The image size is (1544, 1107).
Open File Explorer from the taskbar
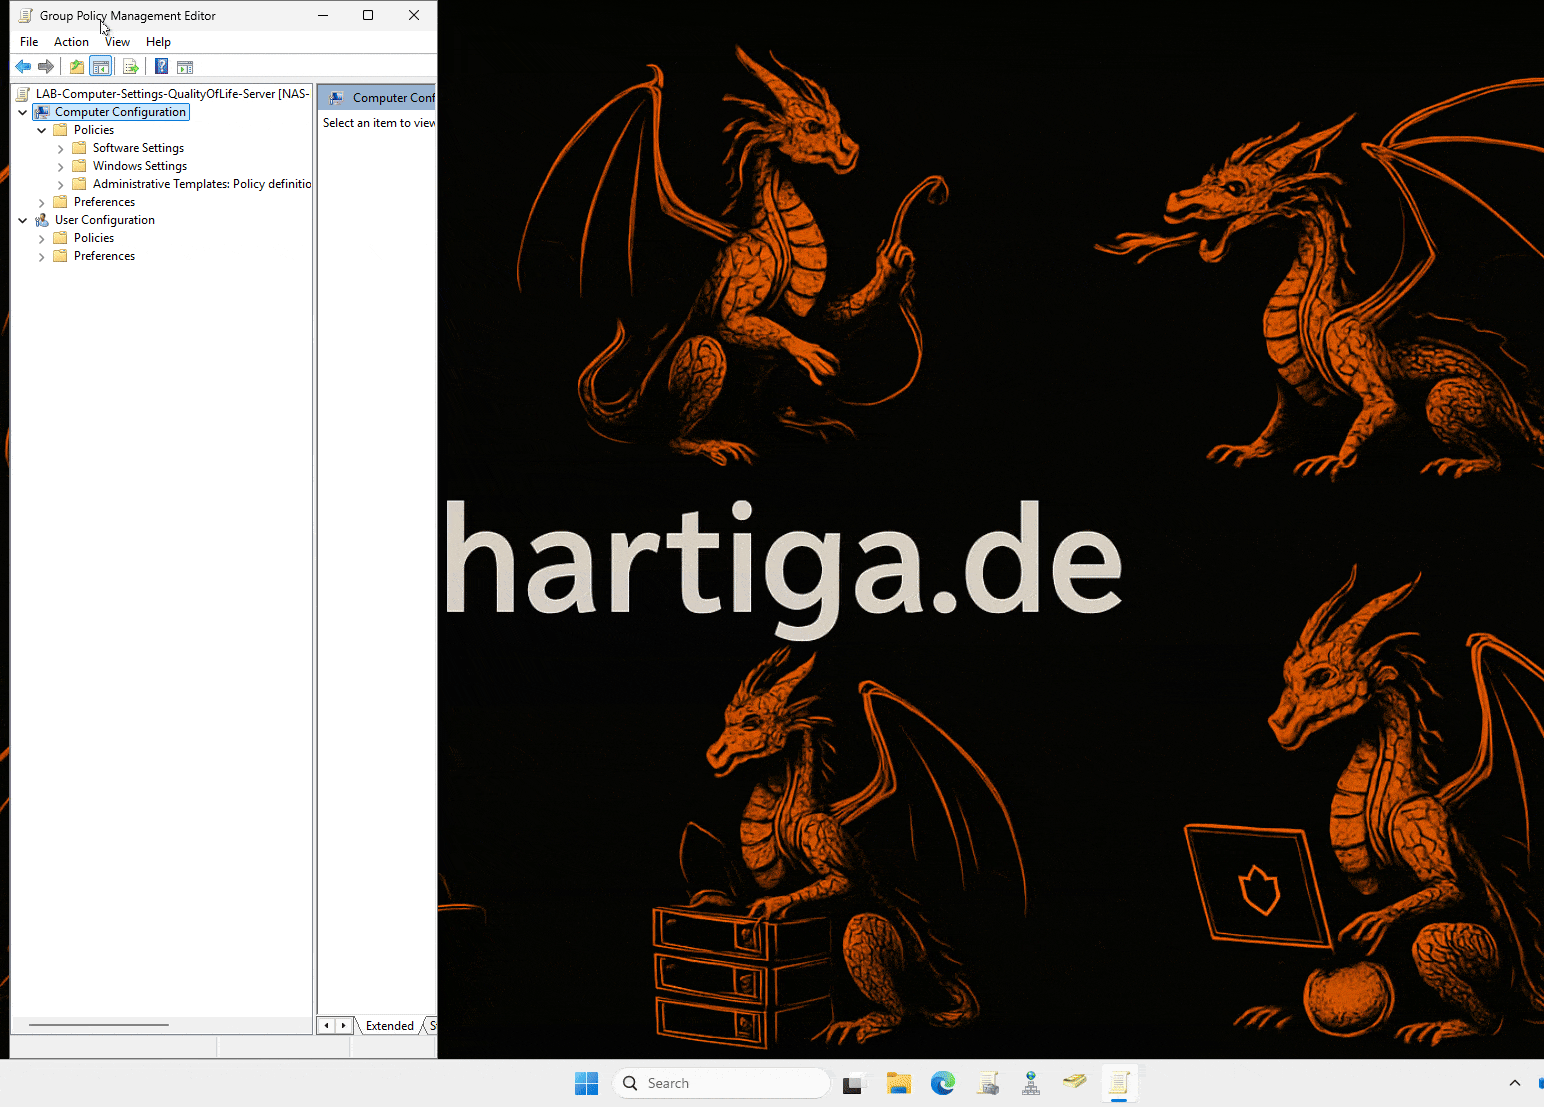pyautogui.click(x=898, y=1083)
